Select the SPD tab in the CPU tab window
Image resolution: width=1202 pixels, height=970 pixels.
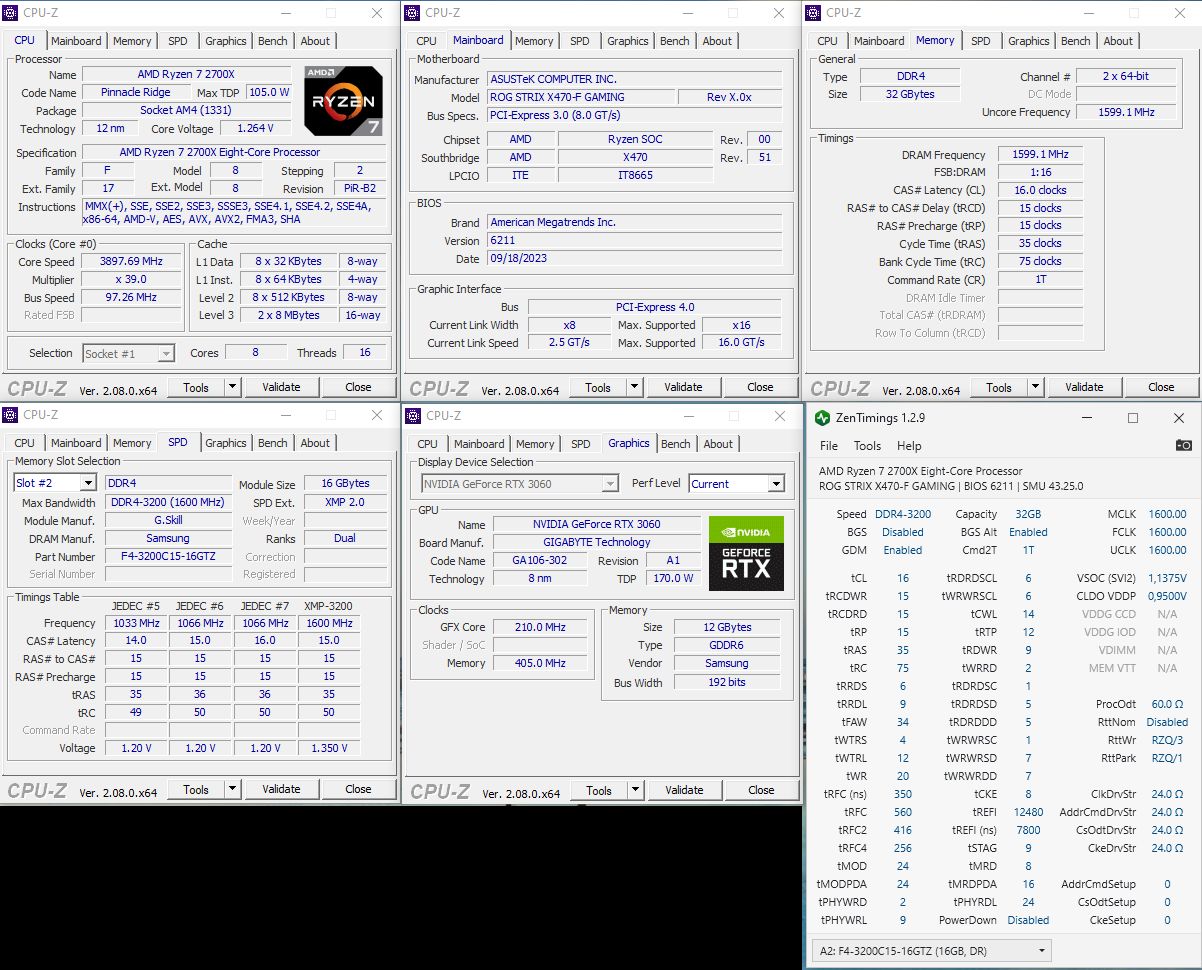pyautogui.click(x=177, y=41)
